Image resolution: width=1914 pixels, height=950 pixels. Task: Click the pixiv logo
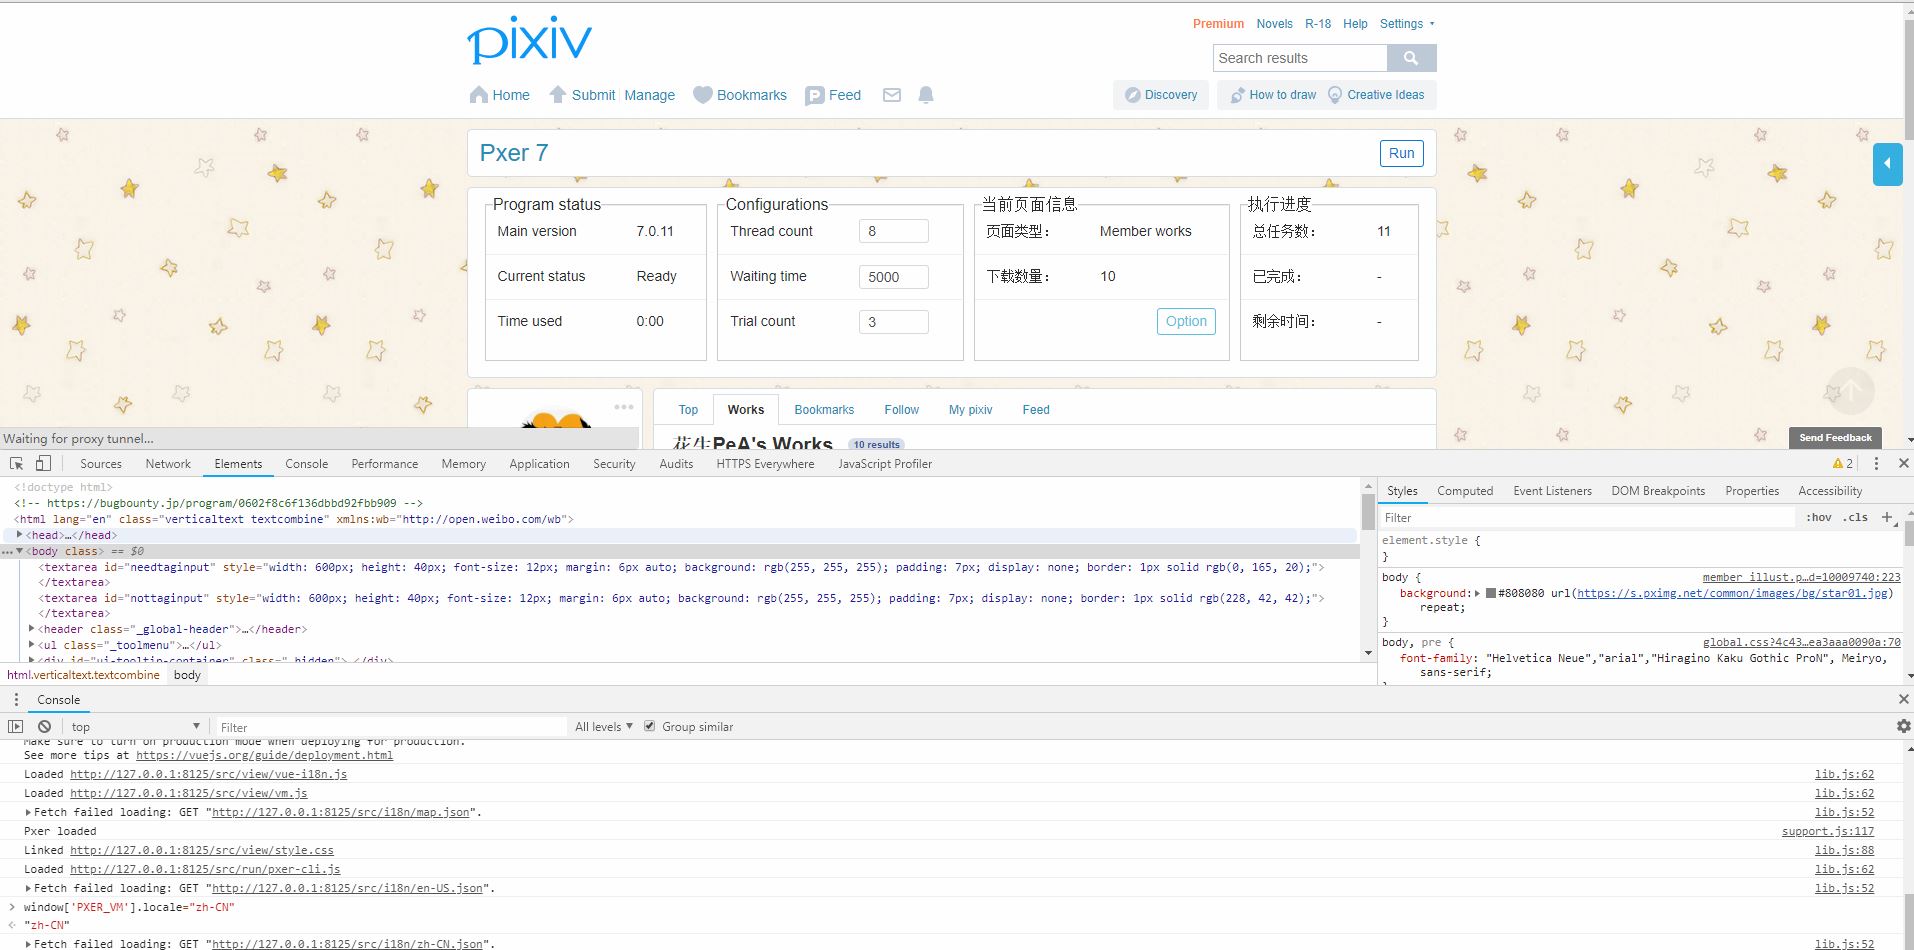pos(529,40)
